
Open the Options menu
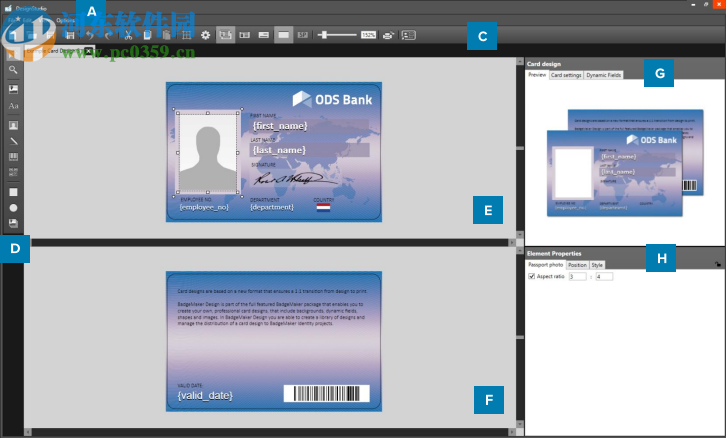pyautogui.click(x=65, y=20)
